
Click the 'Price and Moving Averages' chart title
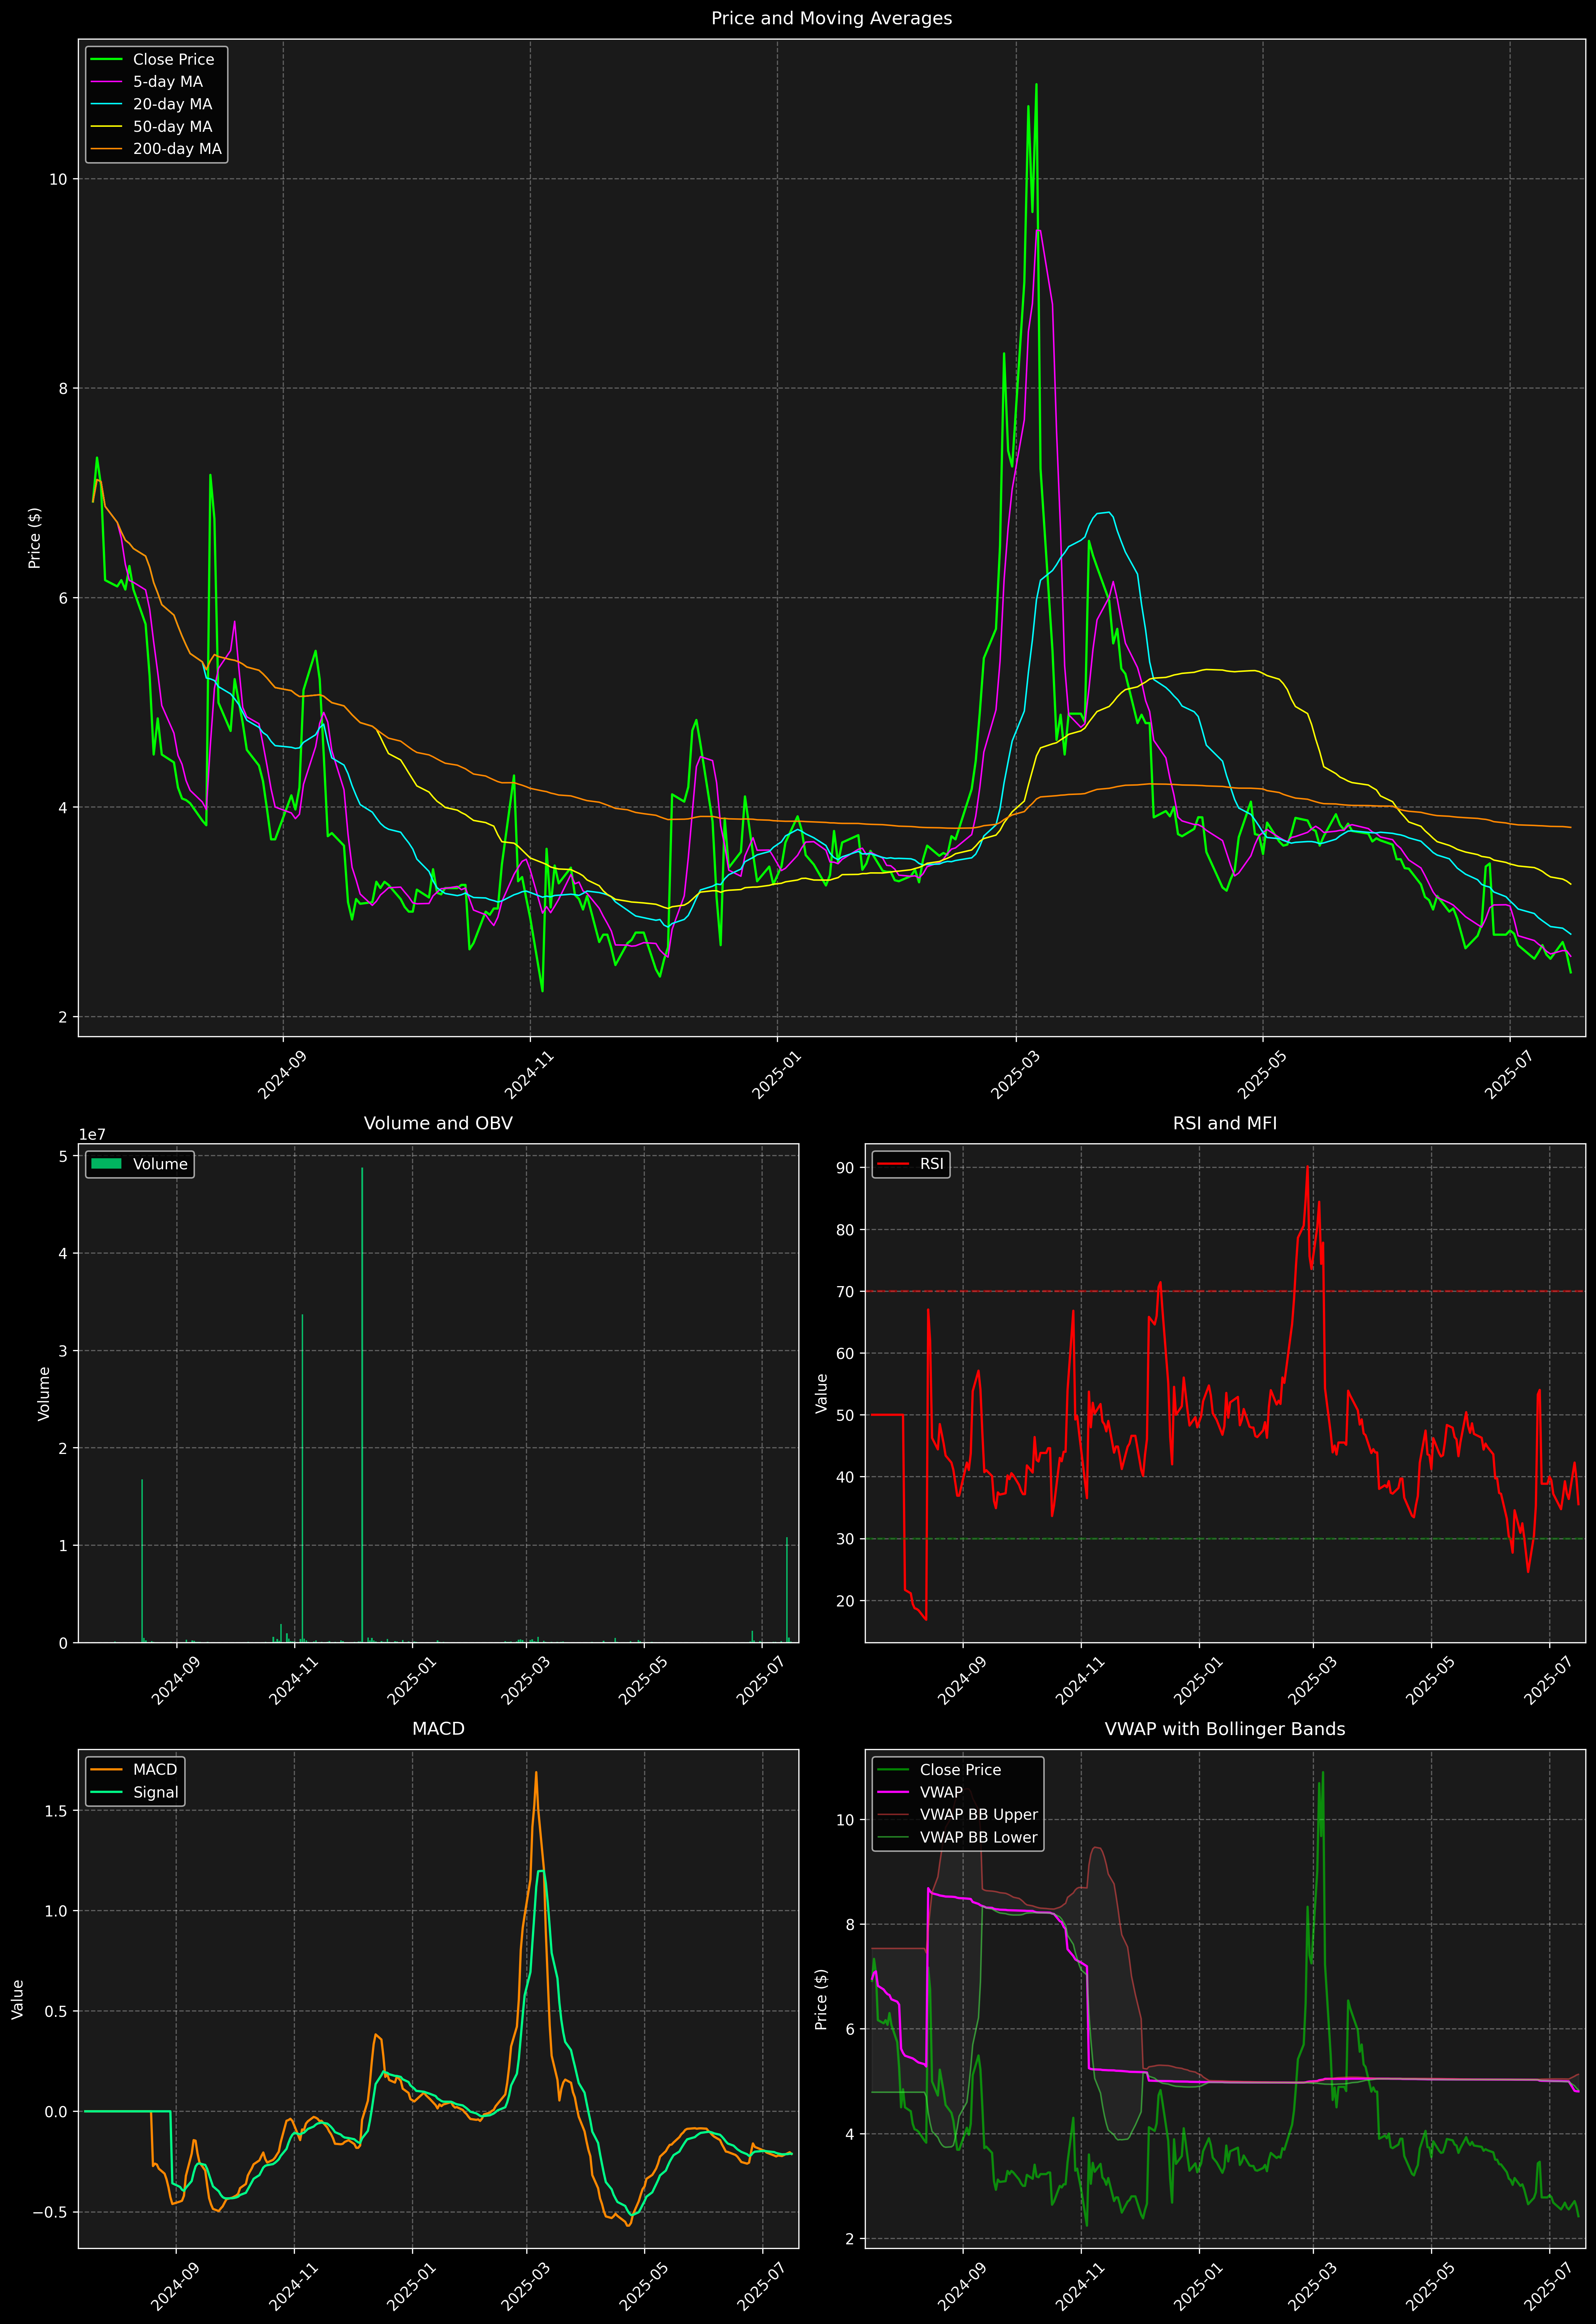click(831, 18)
